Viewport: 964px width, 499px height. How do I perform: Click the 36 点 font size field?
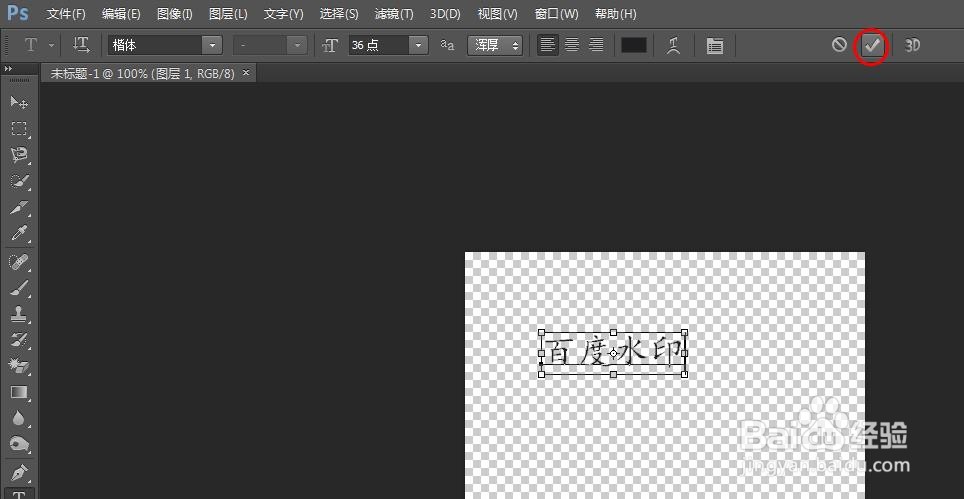click(378, 45)
